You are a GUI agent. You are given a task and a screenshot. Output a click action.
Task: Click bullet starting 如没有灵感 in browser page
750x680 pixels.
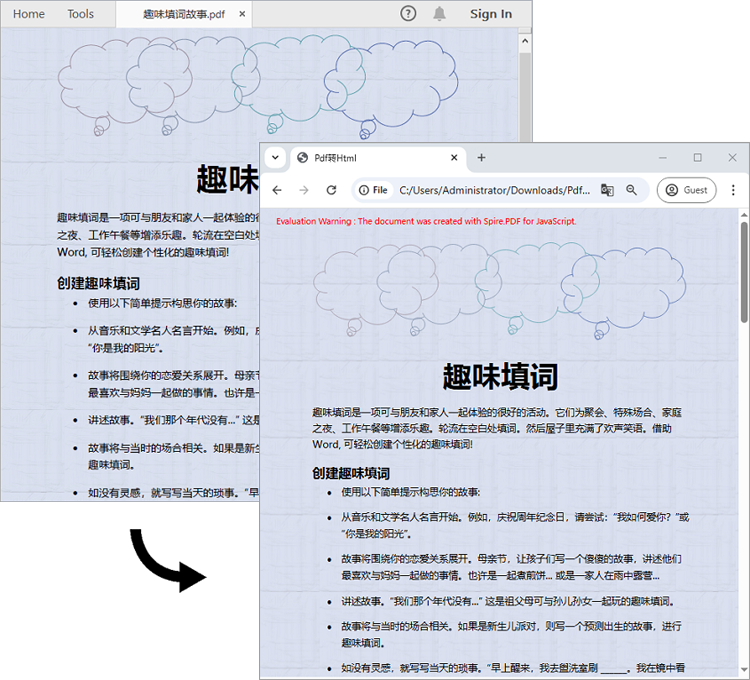point(513,668)
